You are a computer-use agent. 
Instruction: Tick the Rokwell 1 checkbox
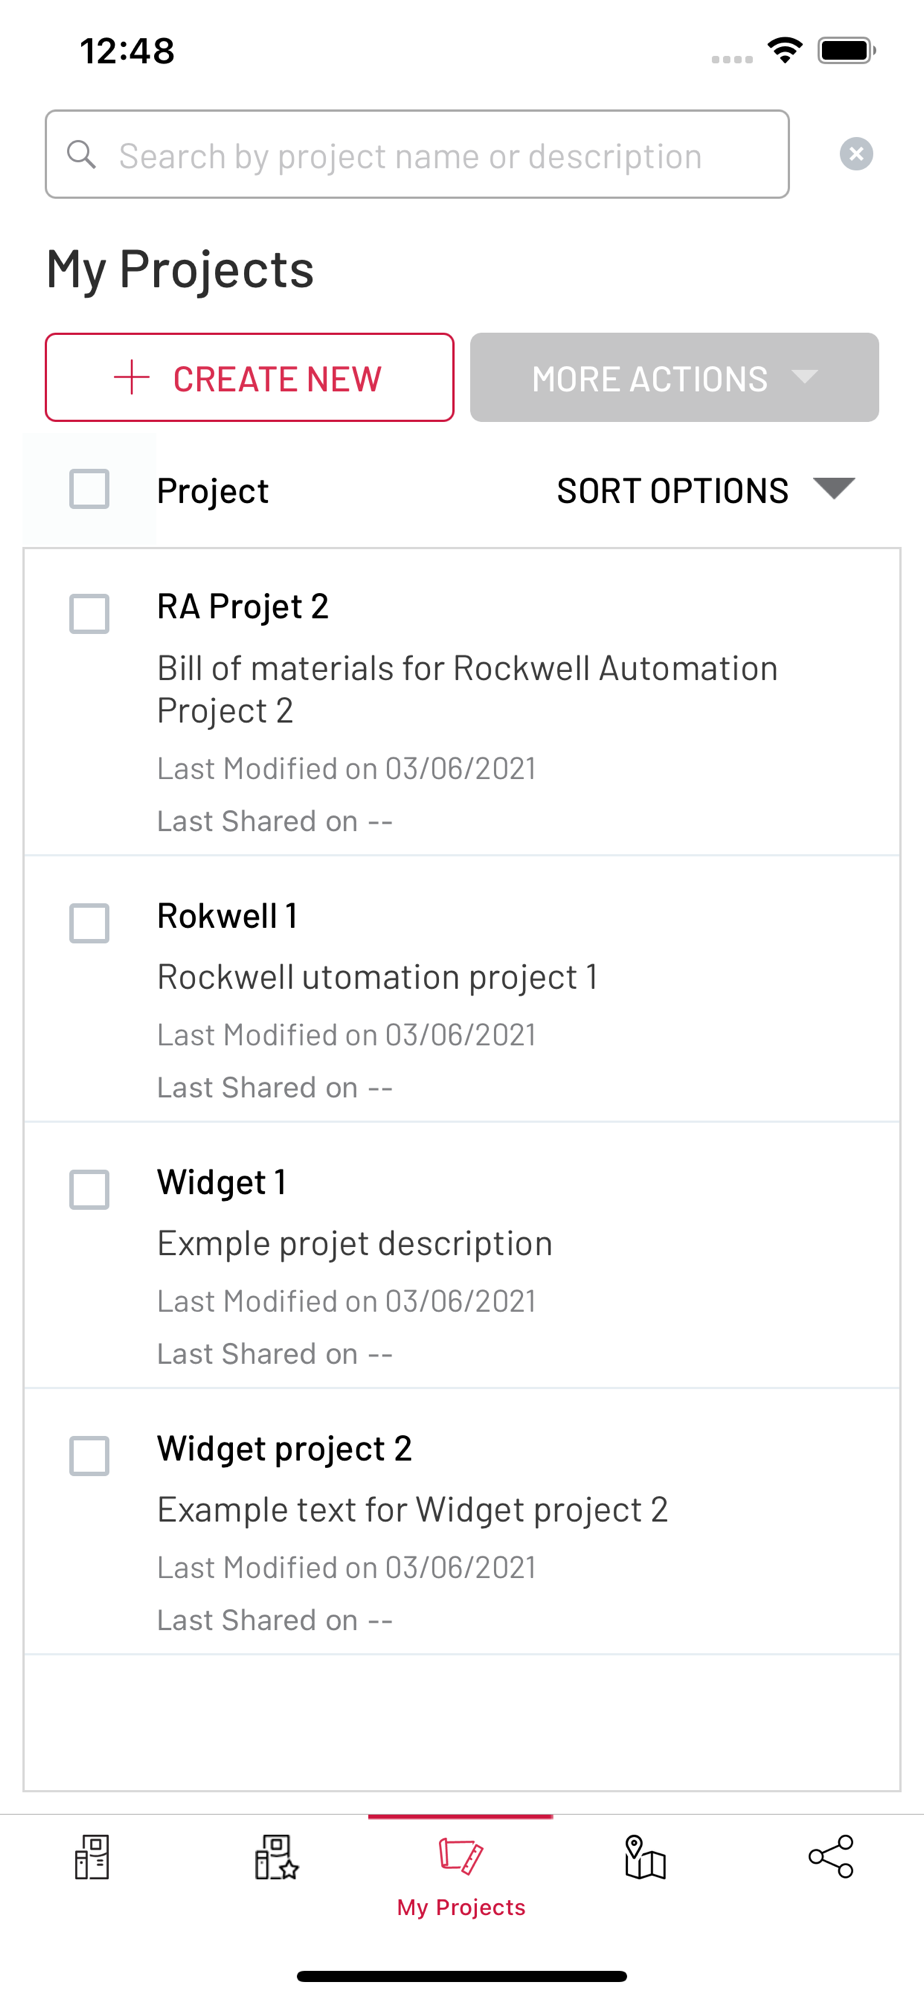89,923
